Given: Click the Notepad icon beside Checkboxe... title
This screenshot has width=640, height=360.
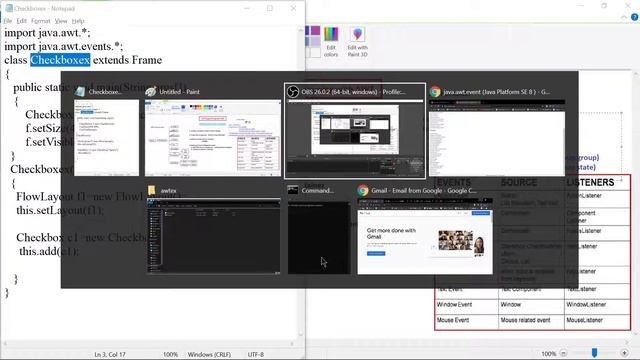Looking at the screenshot, I should (80, 92).
